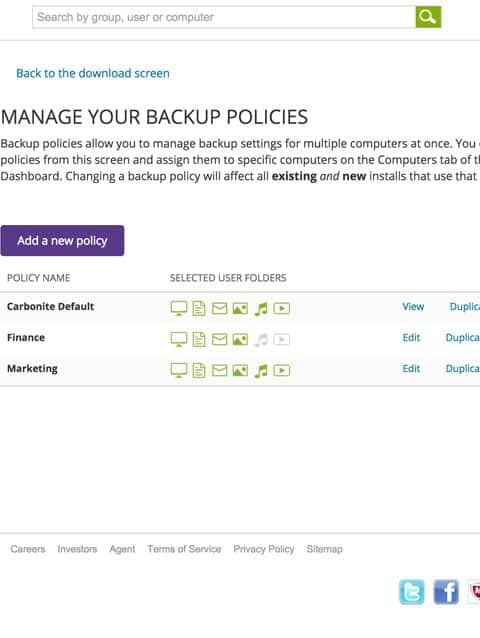Click the Carbonite Default desktop folder icon
The image size is (480, 638).
coord(179,308)
